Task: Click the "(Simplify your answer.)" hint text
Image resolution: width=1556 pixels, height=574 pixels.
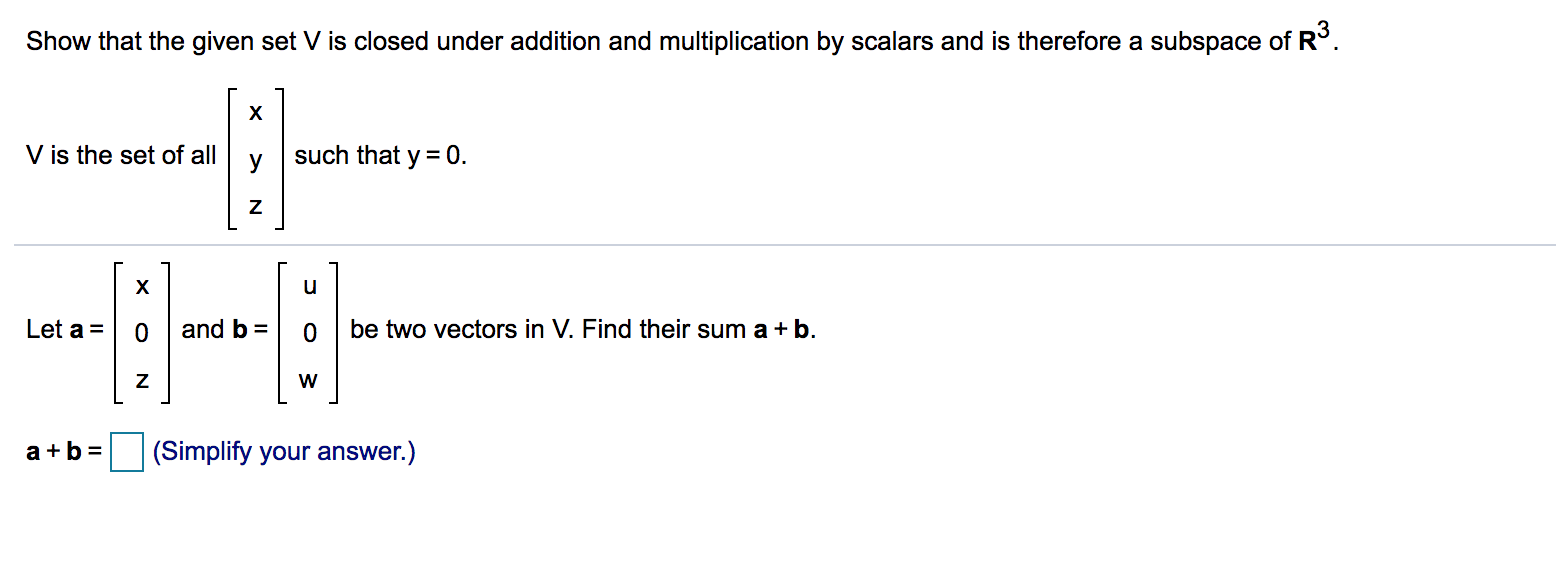Action: pos(284,452)
